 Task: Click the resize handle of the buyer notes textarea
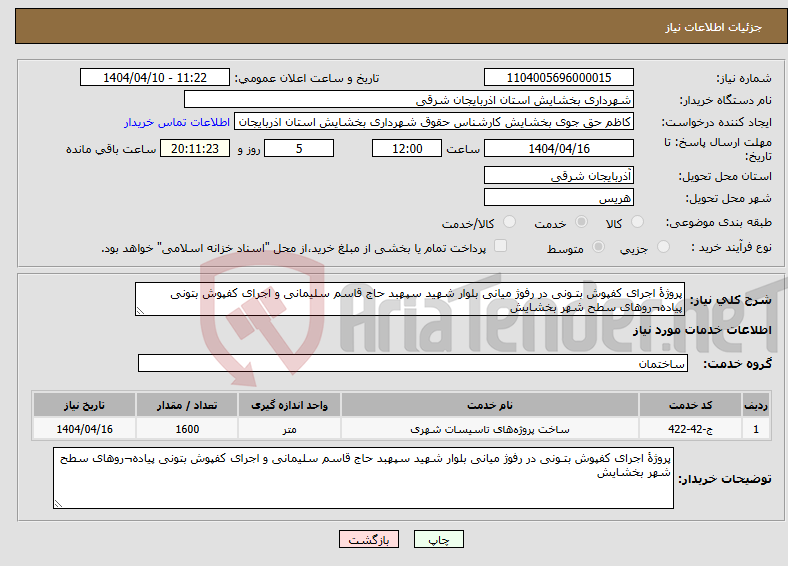point(58,503)
